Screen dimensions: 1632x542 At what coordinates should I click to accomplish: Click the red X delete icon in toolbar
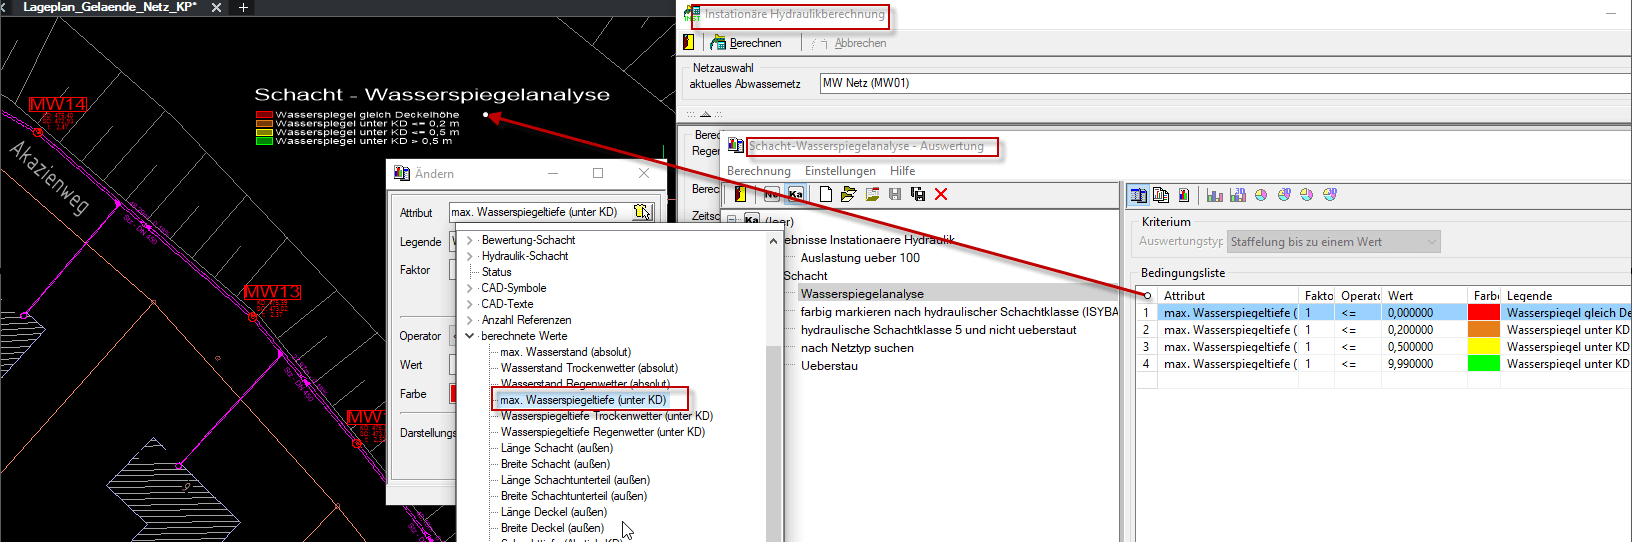coord(941,194)
